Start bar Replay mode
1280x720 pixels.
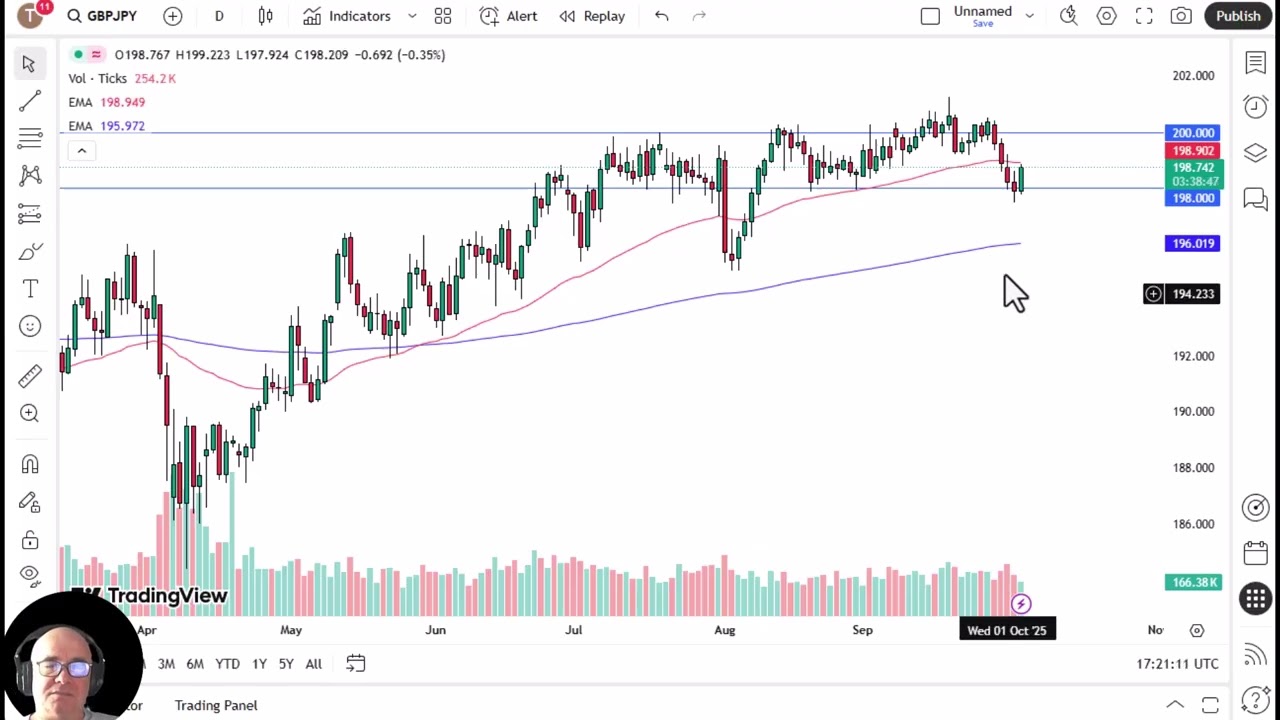592,16
